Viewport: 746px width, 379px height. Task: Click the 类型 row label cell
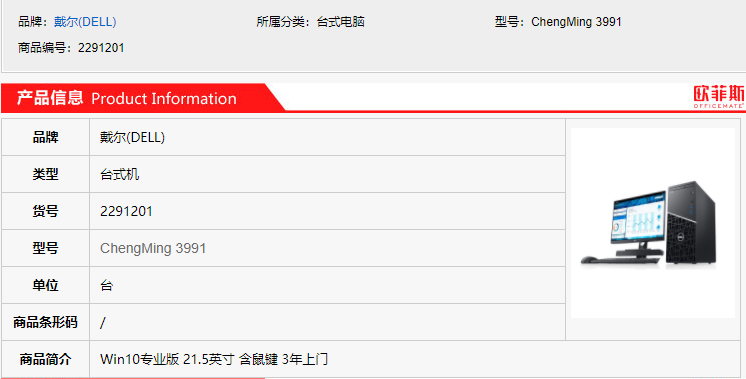pos(45,174)
